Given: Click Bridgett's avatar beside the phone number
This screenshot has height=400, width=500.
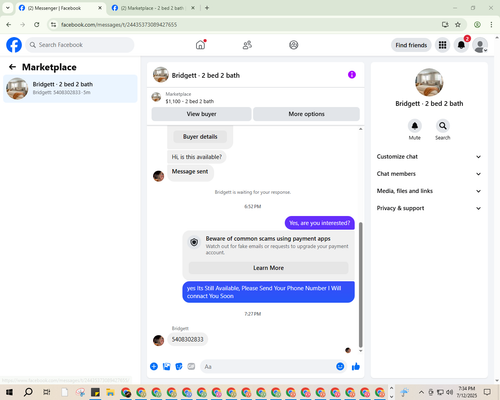Looking at the screenshot, I should click(158, 340).
